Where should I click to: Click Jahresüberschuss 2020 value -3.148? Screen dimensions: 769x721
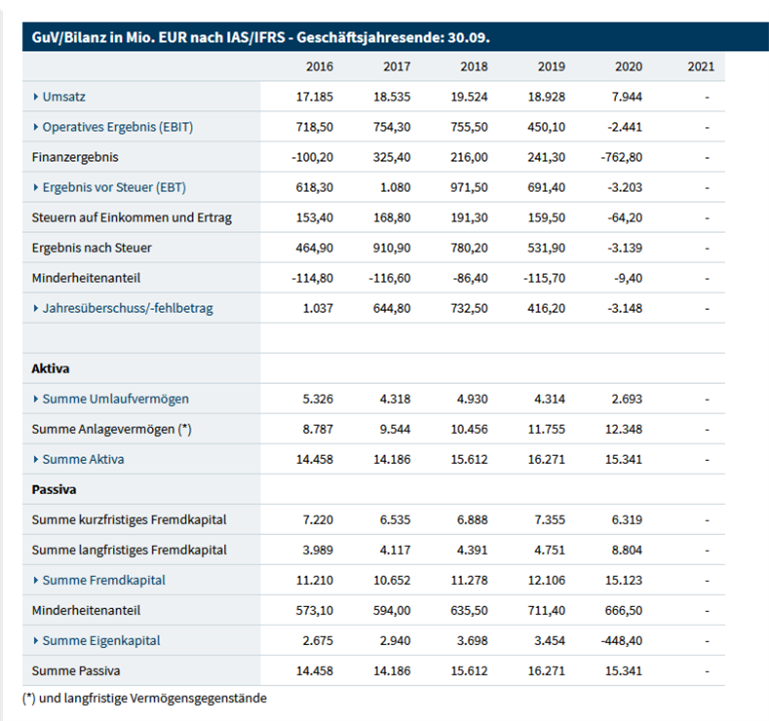[625, 309]
